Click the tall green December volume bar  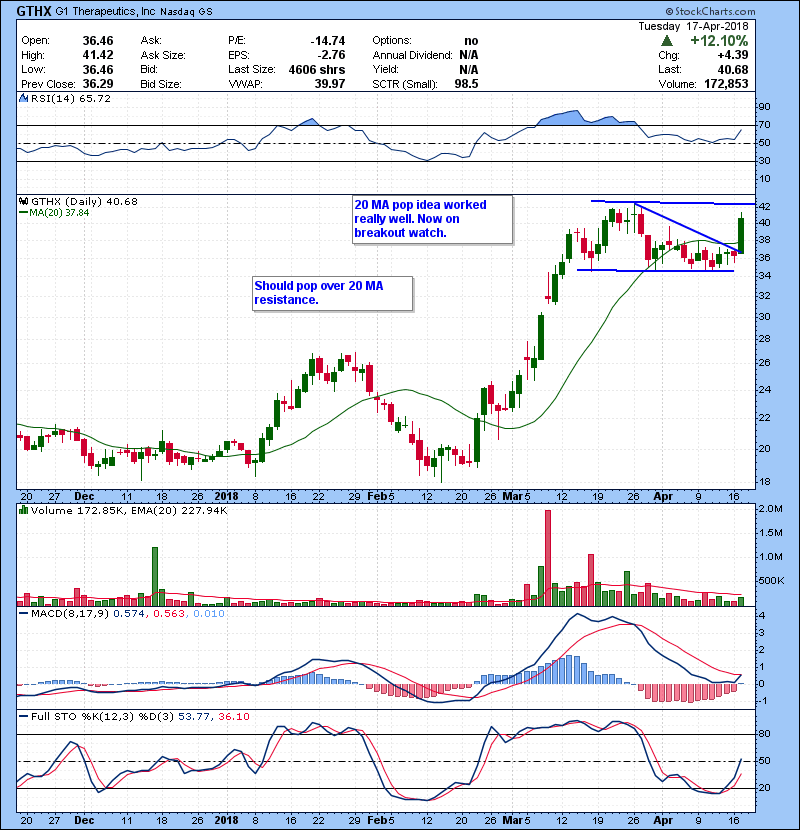tap(155, 576)
